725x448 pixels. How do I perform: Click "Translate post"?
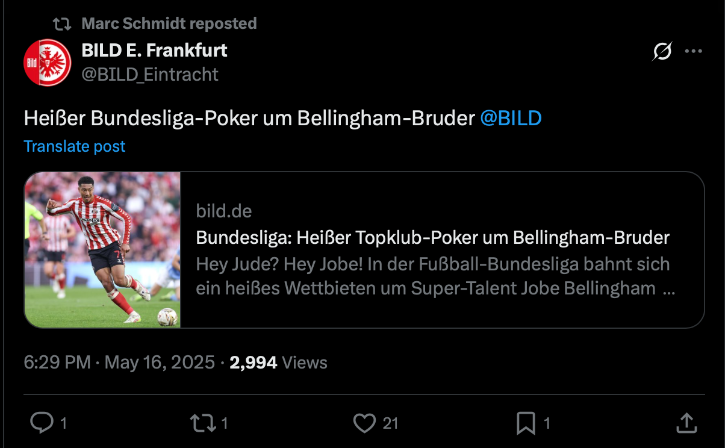tap(75, 146)
